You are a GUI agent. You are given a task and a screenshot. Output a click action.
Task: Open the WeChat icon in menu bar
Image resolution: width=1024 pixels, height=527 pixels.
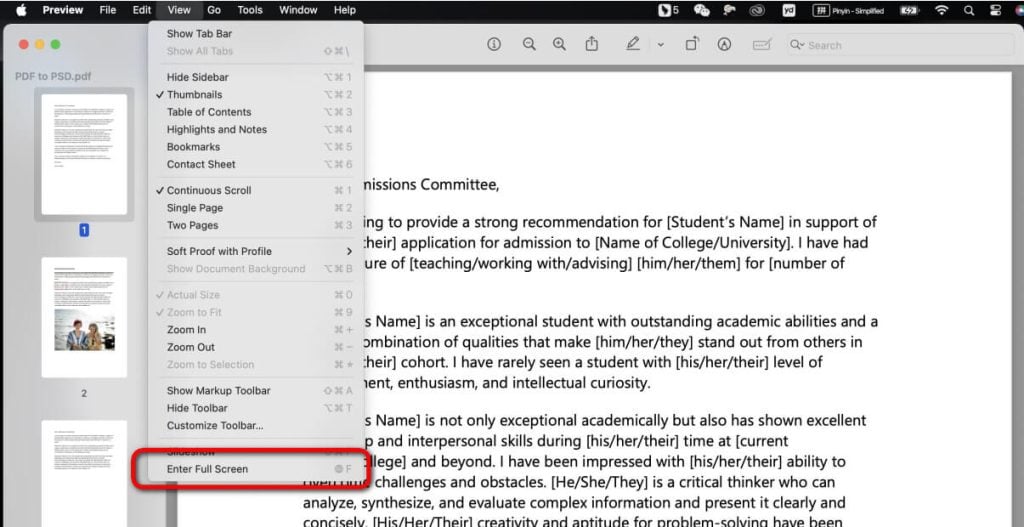pyautogui.click(x=702, y=10)
